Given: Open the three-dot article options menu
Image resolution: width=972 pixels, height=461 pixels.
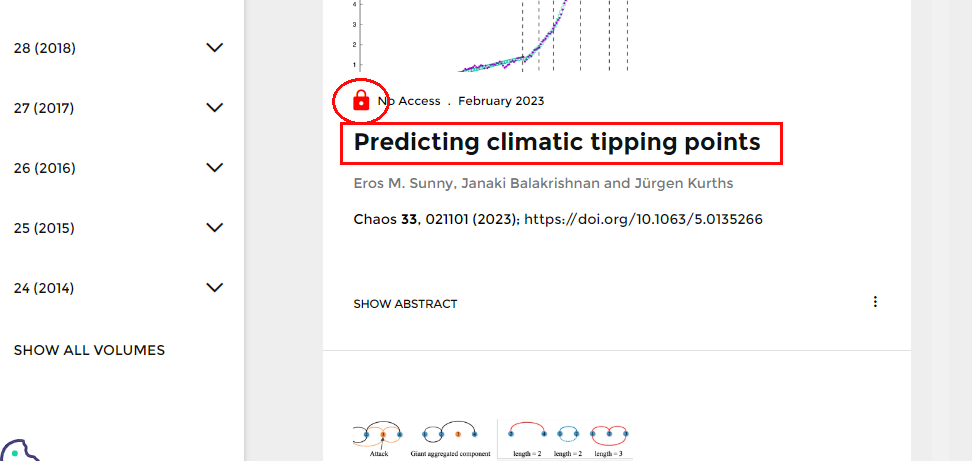Looking at the screenshot, I should click(x=875, y=302).
